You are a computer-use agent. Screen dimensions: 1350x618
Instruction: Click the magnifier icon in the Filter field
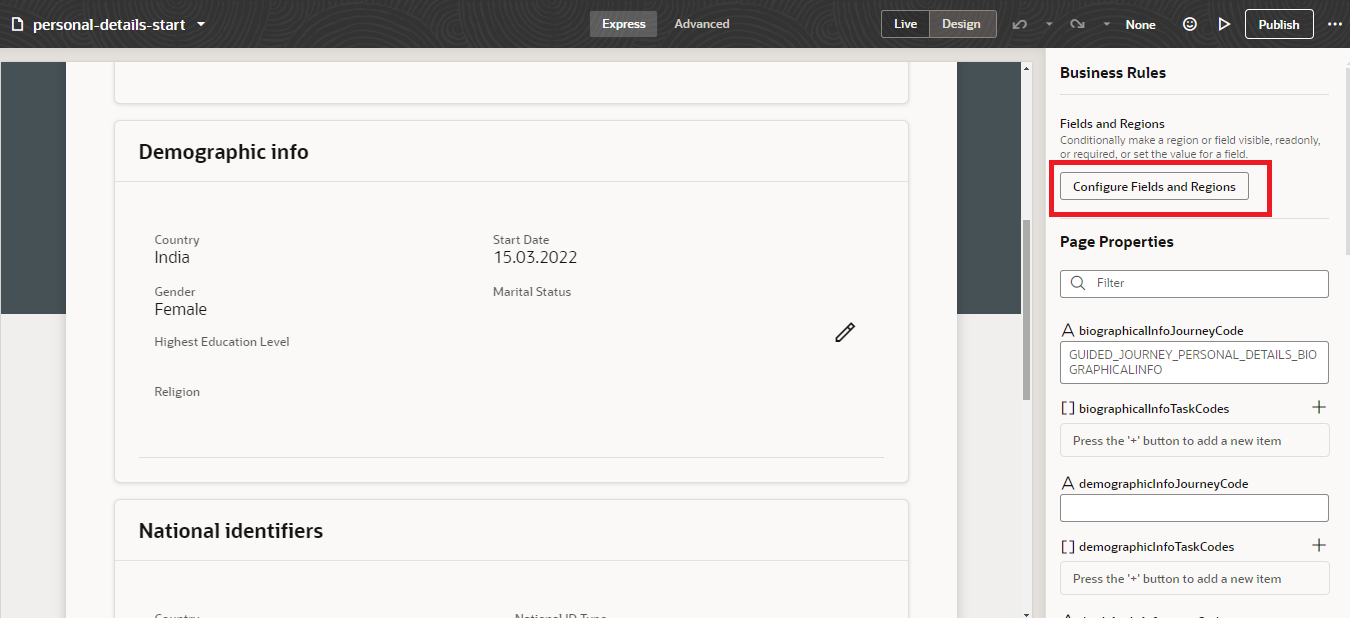pos(1077,283)
